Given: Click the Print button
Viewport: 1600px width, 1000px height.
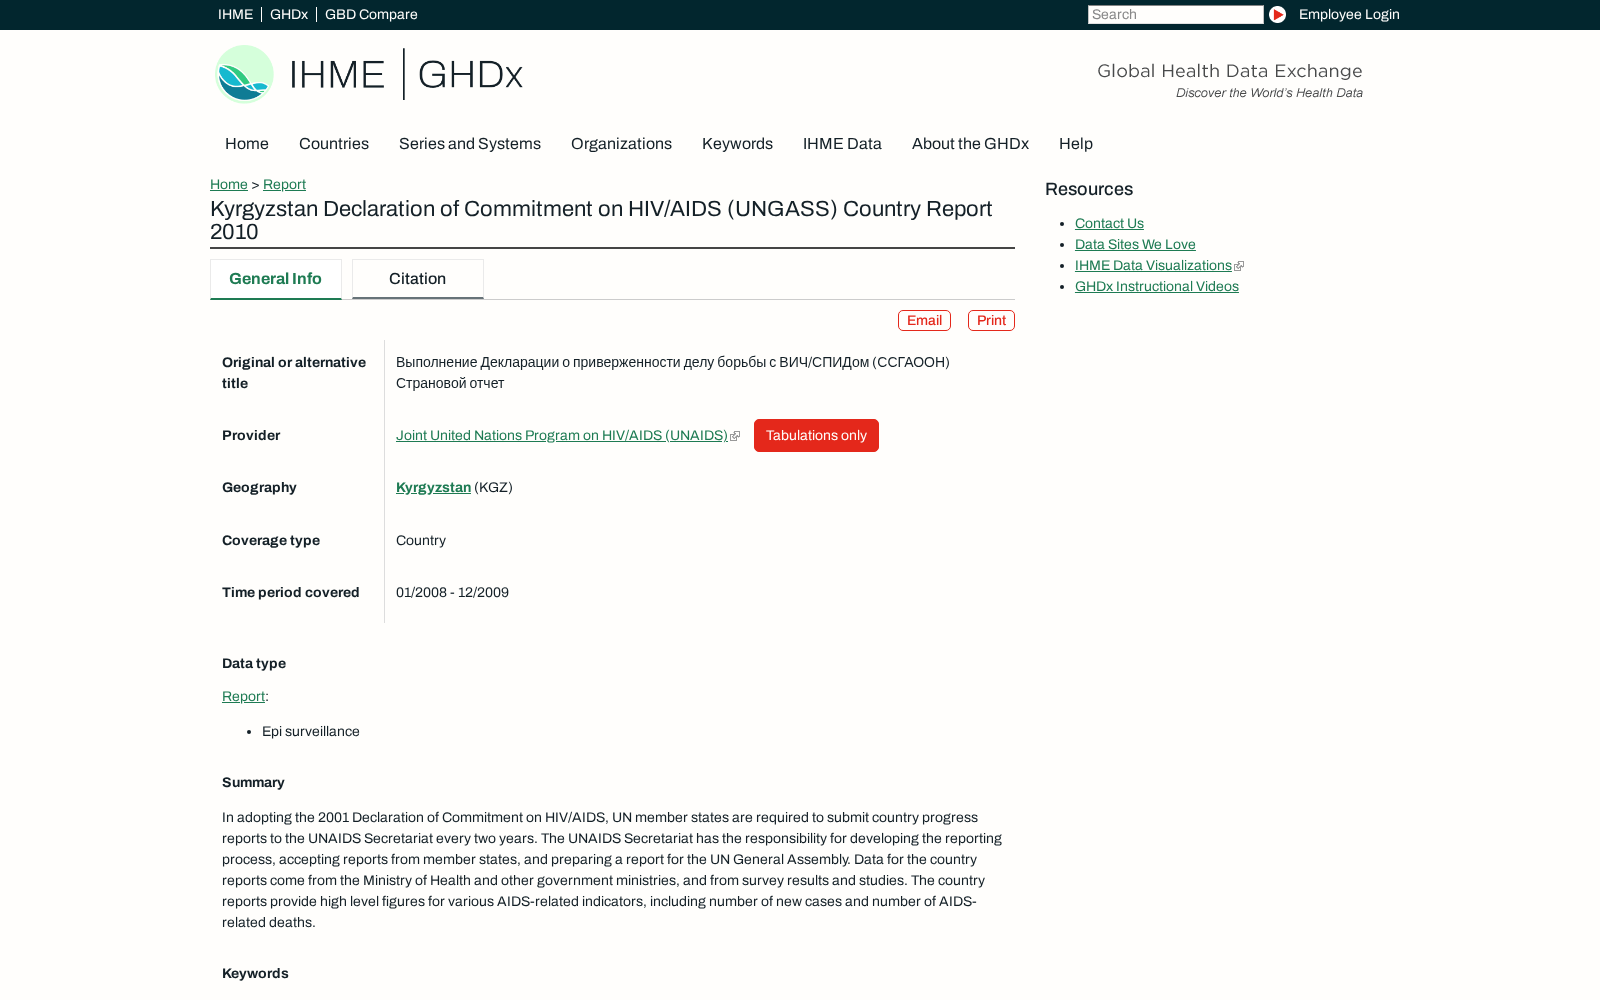Looking at the screenshot, I should 991,321.
